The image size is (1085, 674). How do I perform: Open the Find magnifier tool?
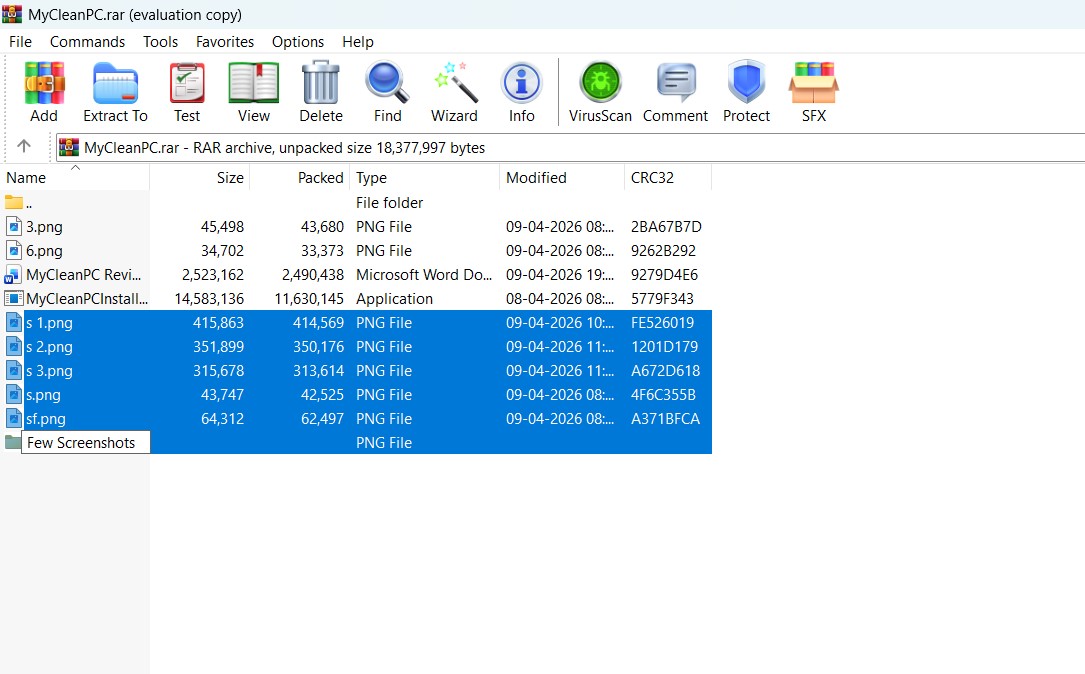[x=387, y=82]
